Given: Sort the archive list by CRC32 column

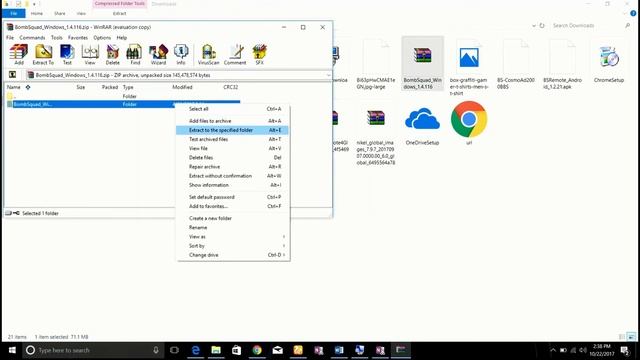Looking at the screenshot, I should click(231, 87).
